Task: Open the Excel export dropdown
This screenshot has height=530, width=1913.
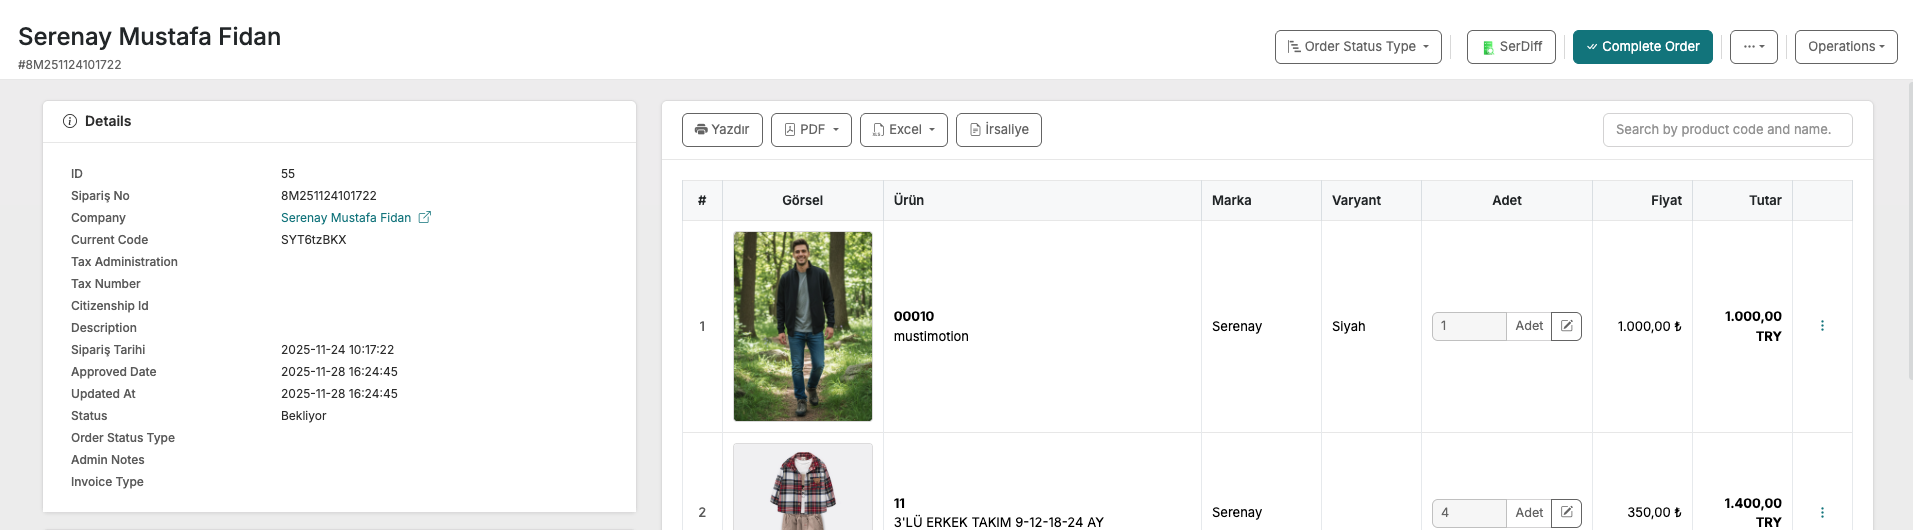Action: (903, 130)
